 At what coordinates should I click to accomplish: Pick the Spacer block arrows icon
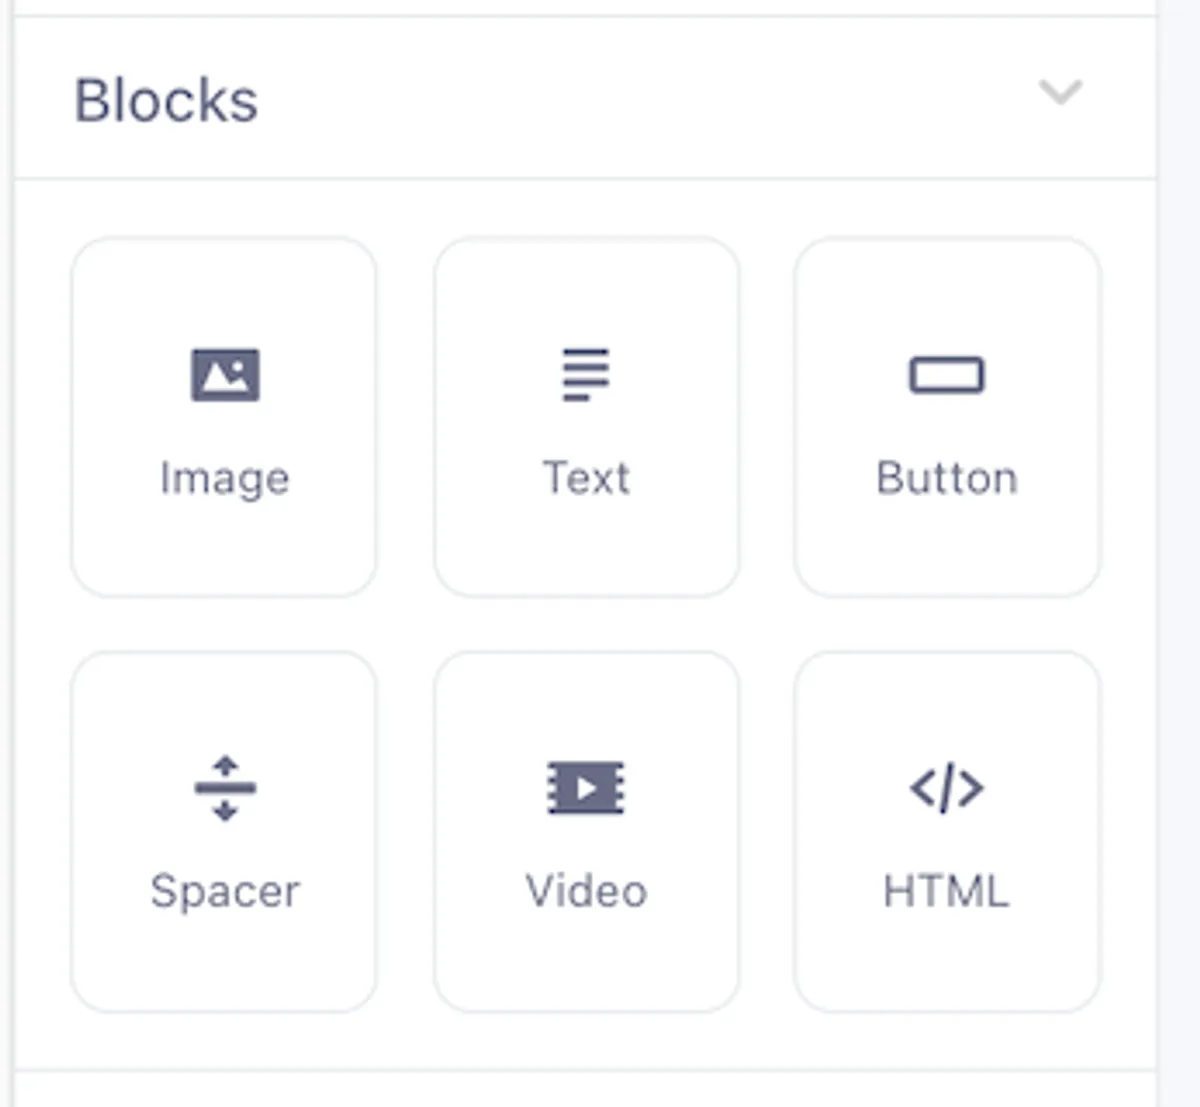[x=225, y=788]
